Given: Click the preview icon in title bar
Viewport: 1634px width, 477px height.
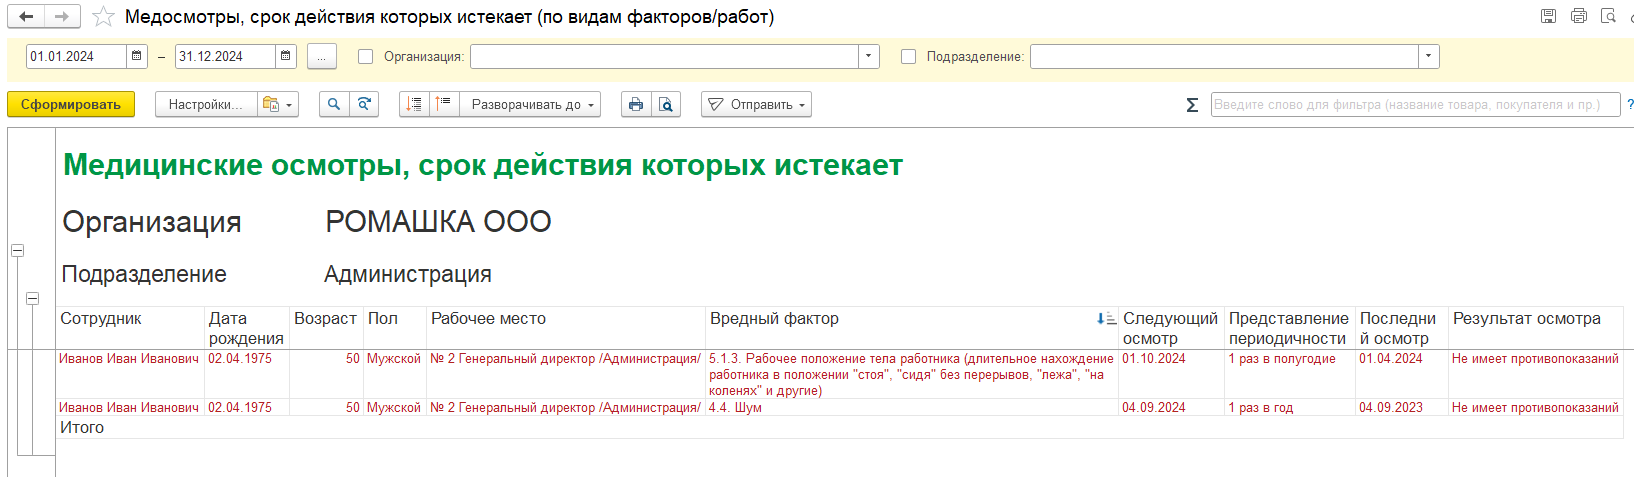Looking at the screenshot, I should [x=1608, y=16].
